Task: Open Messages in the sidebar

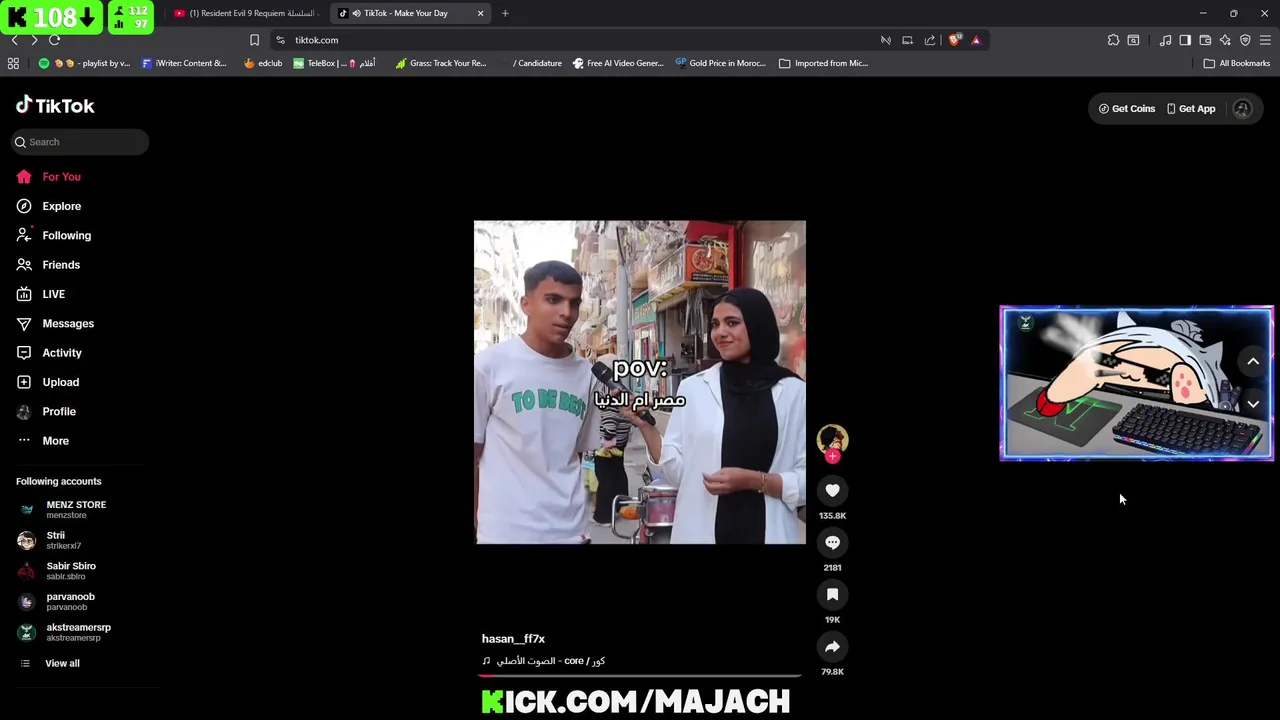Action: (55, 323)
